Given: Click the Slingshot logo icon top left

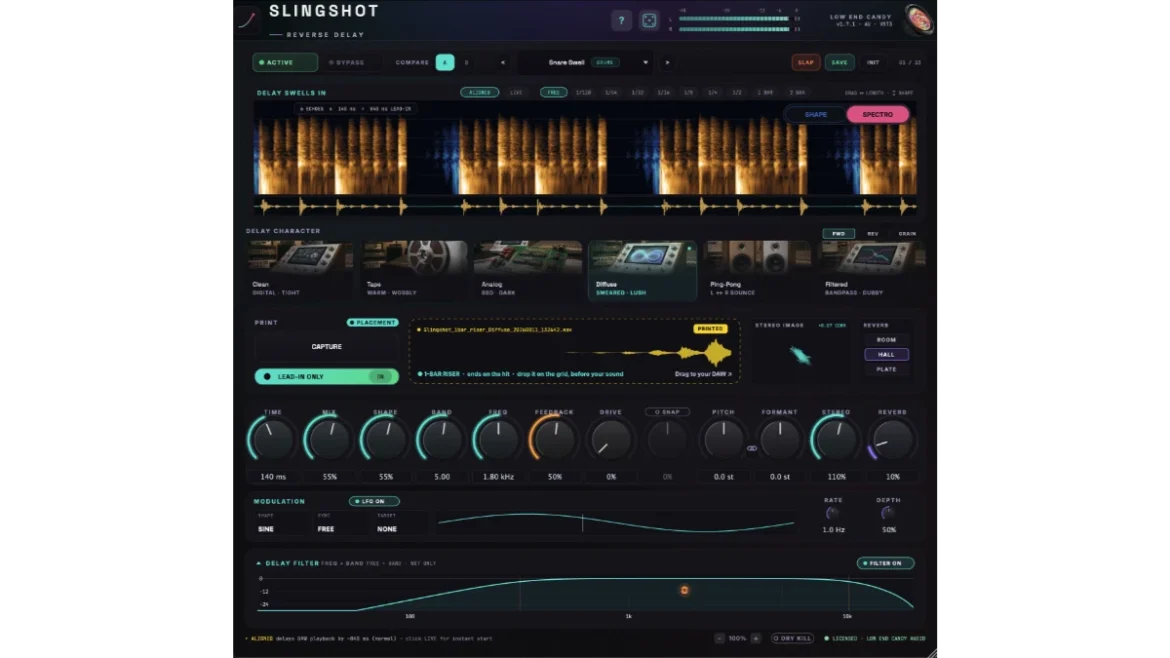Looking at the screenshot, I should pos(247,19).
